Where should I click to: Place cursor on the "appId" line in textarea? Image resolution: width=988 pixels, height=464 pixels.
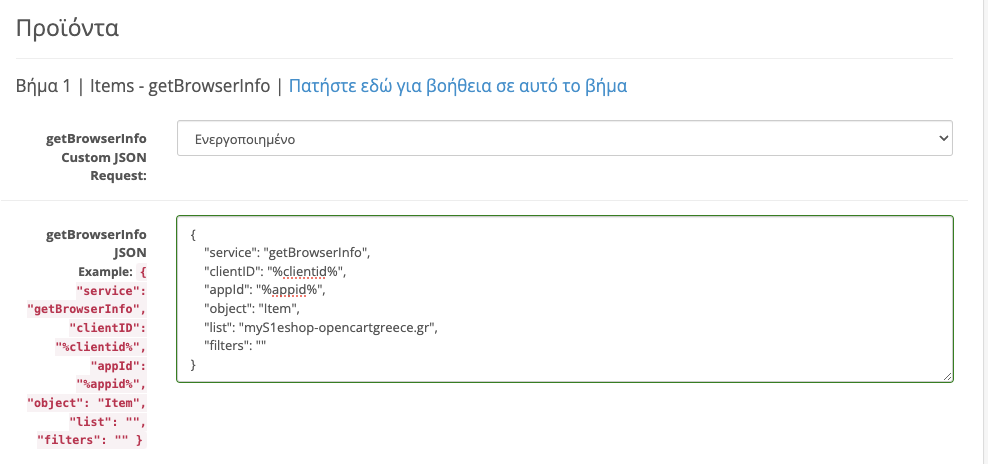[265, 290]
